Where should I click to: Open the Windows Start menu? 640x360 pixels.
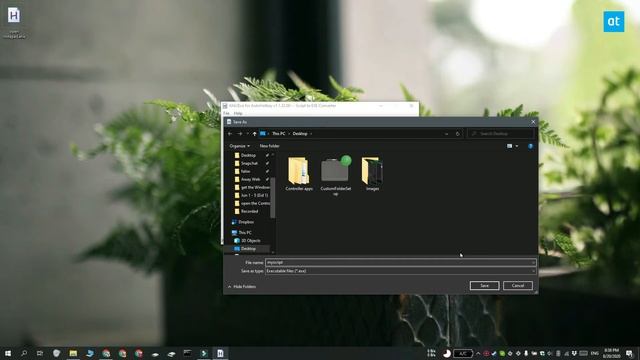(x=8, y=353)
